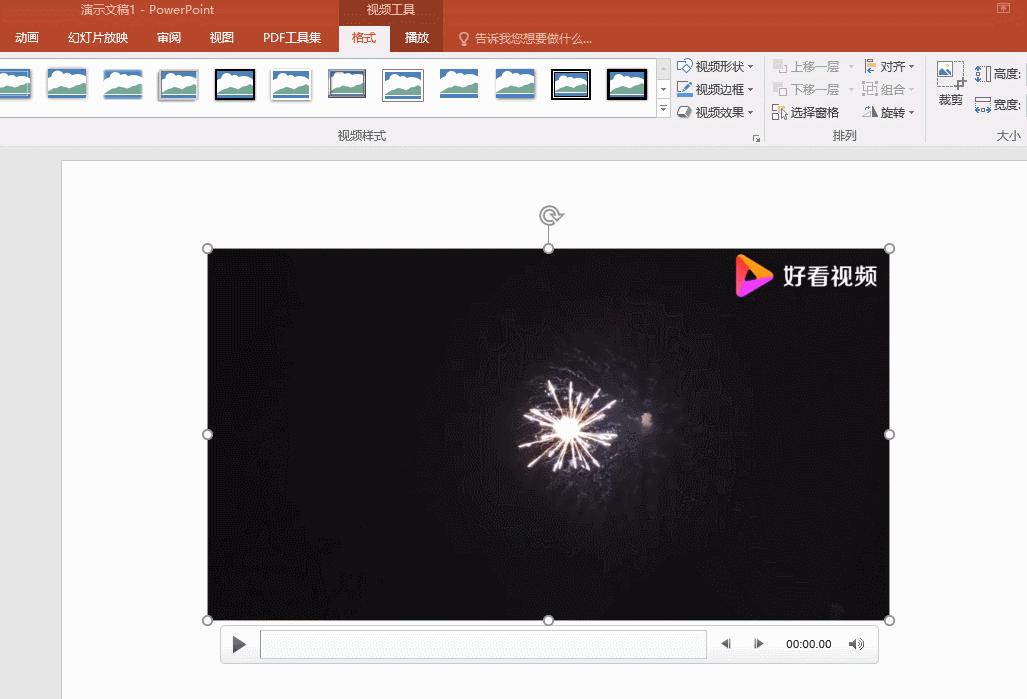Open the 视频形状 dropdown arrow
The width and height of the screenshot is (1027, 699).
click(x=751, y=65)
